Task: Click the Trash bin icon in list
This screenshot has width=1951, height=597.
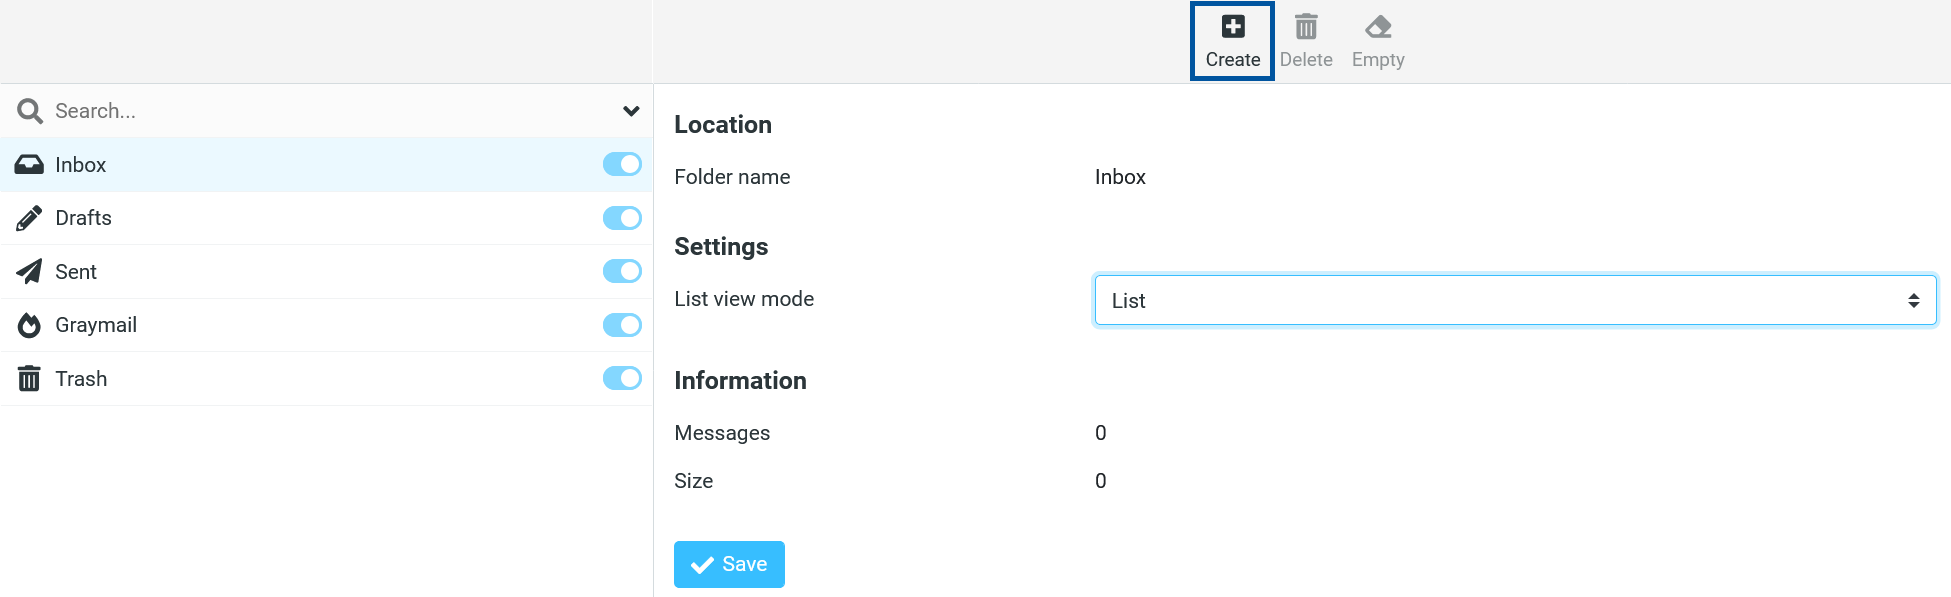Action: point(29,379)
